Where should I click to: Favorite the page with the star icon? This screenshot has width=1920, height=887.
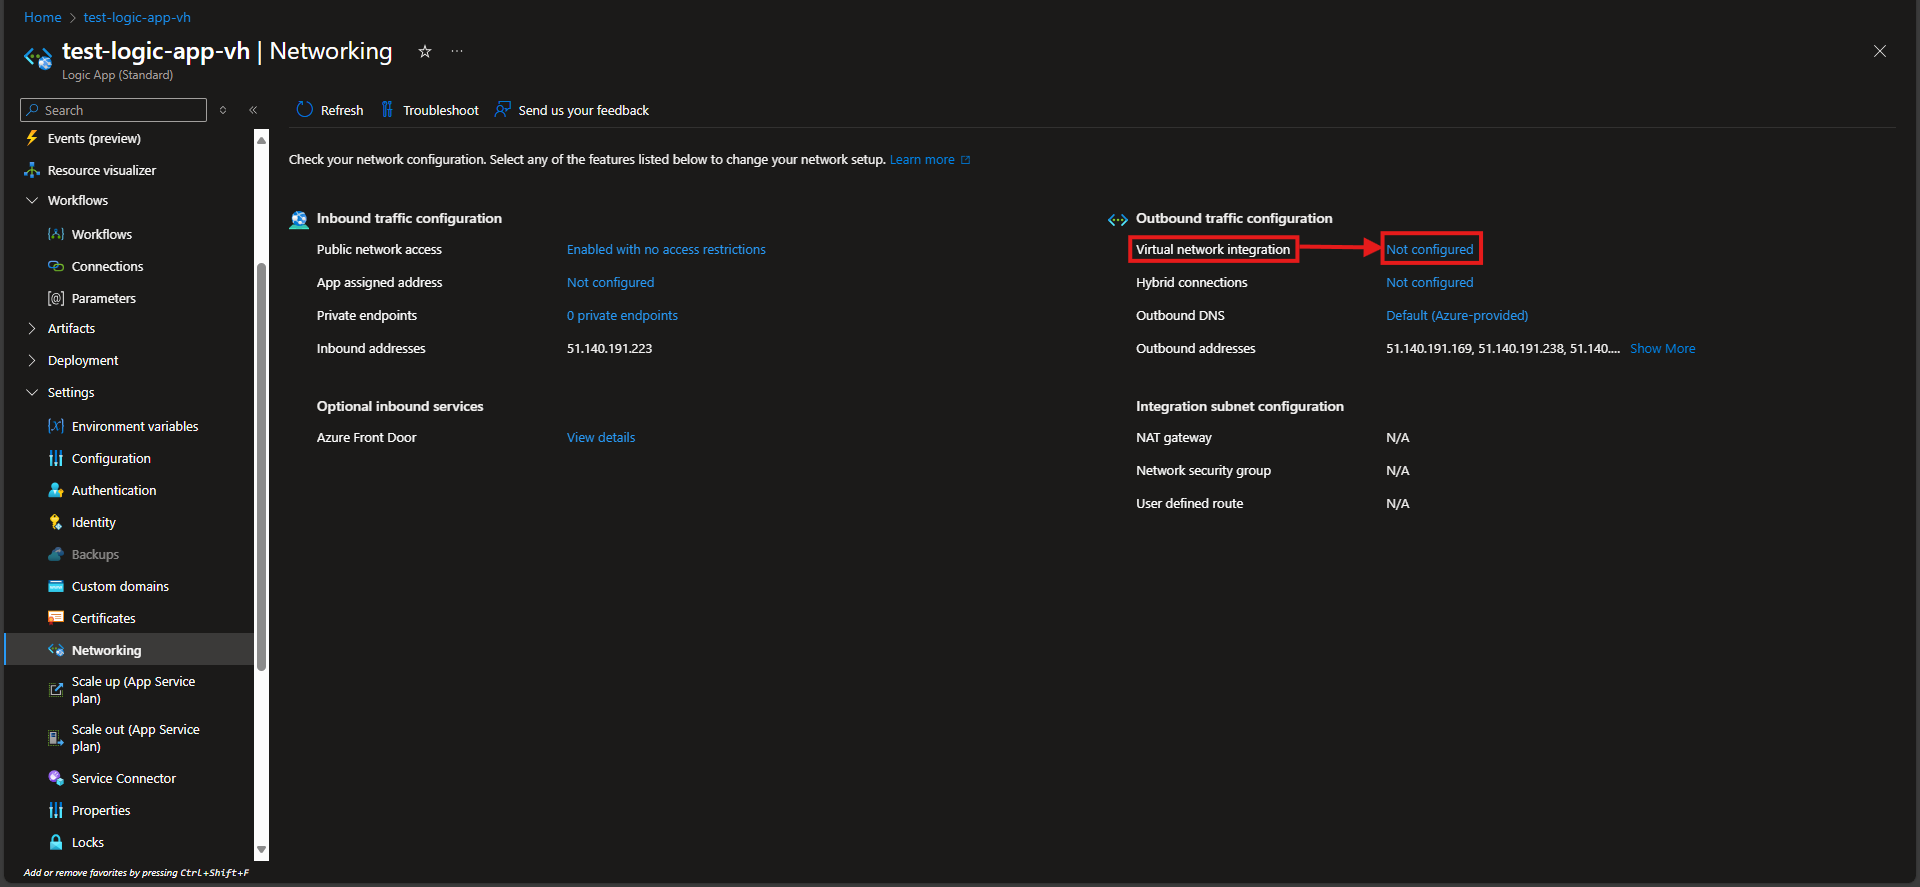425,51
